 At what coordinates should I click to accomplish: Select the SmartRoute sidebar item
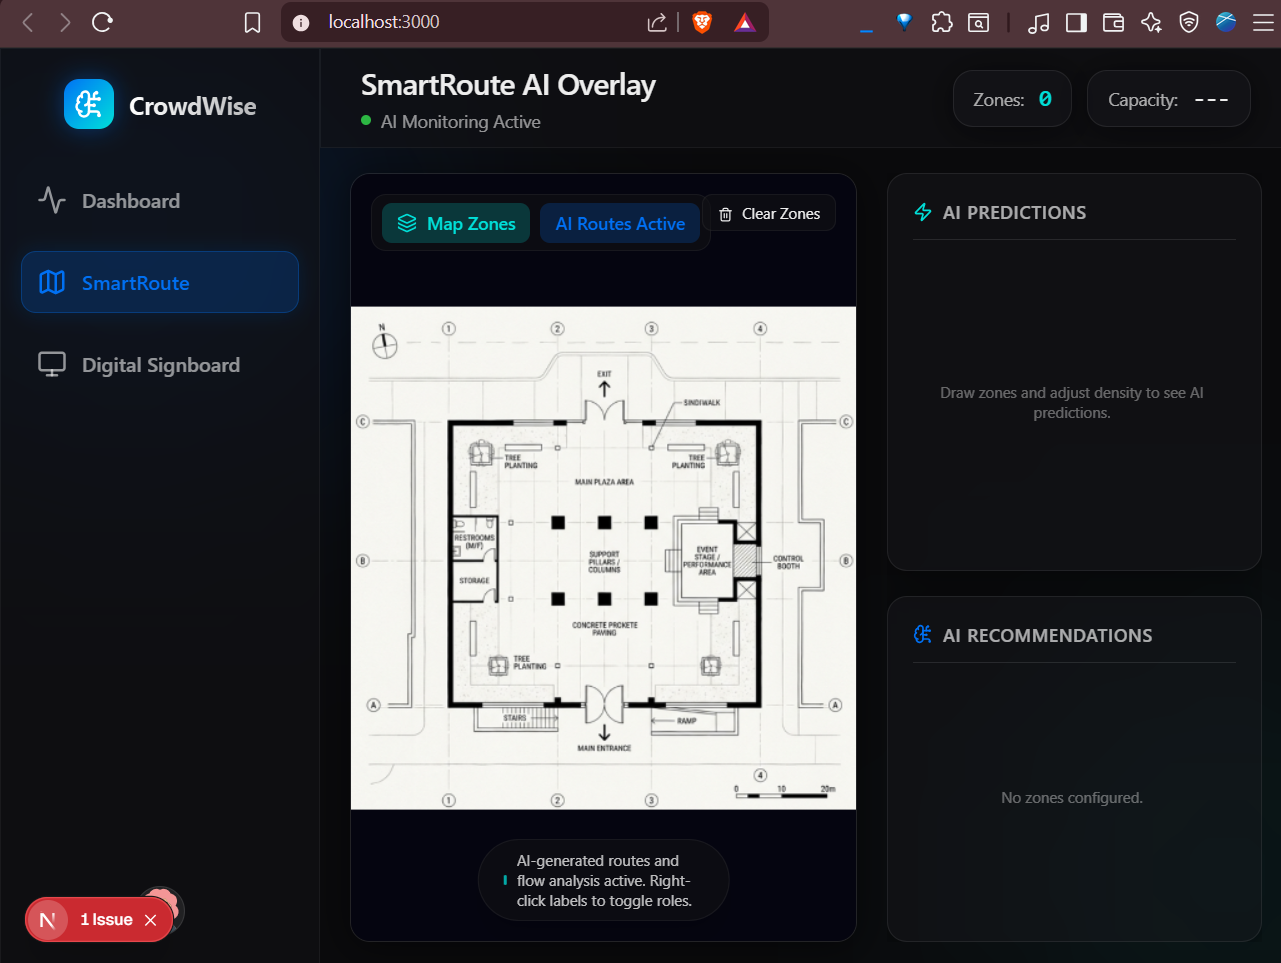(x=160, y=282)
